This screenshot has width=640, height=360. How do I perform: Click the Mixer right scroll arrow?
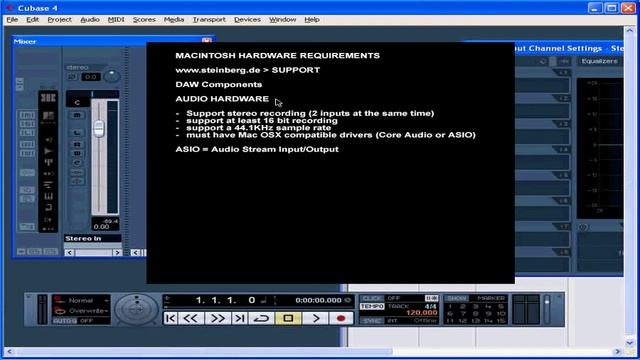[x=117, y=253]
